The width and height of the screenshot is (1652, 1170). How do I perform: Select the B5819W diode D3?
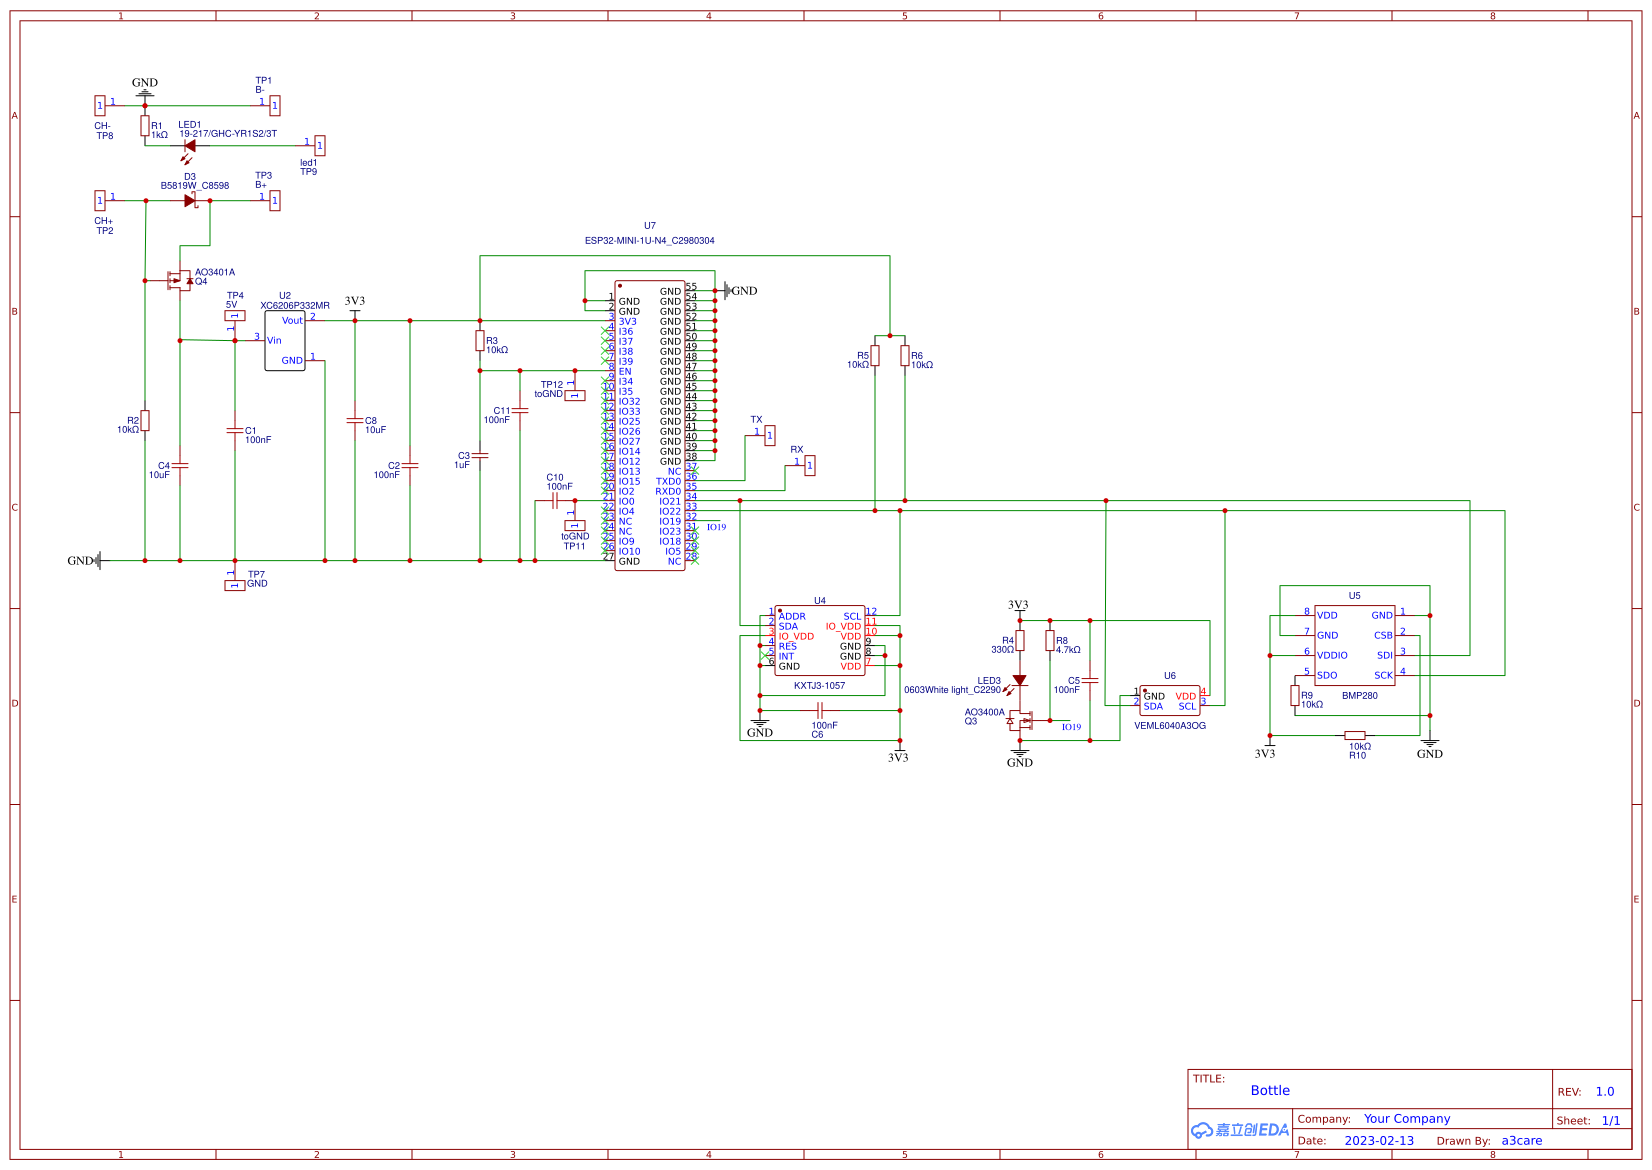(x=188, y=200)
